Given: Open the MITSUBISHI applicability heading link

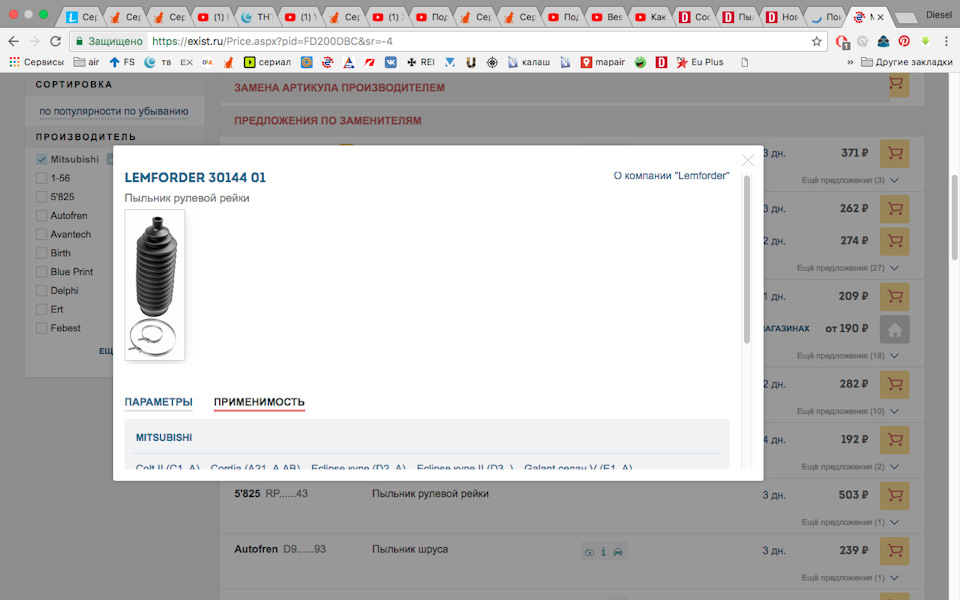Looking at the screenshot, I should (x=163, y=438).
